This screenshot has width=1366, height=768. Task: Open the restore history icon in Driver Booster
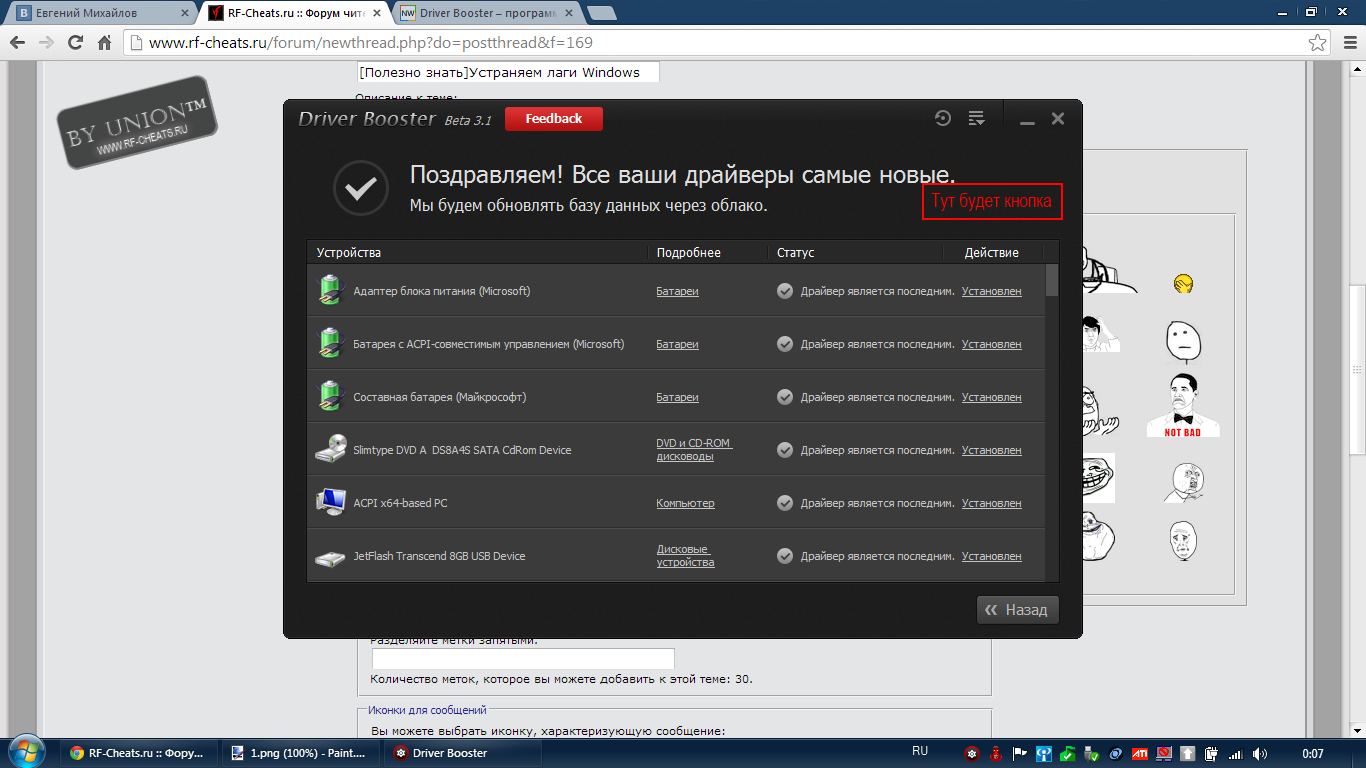(942, 118)
